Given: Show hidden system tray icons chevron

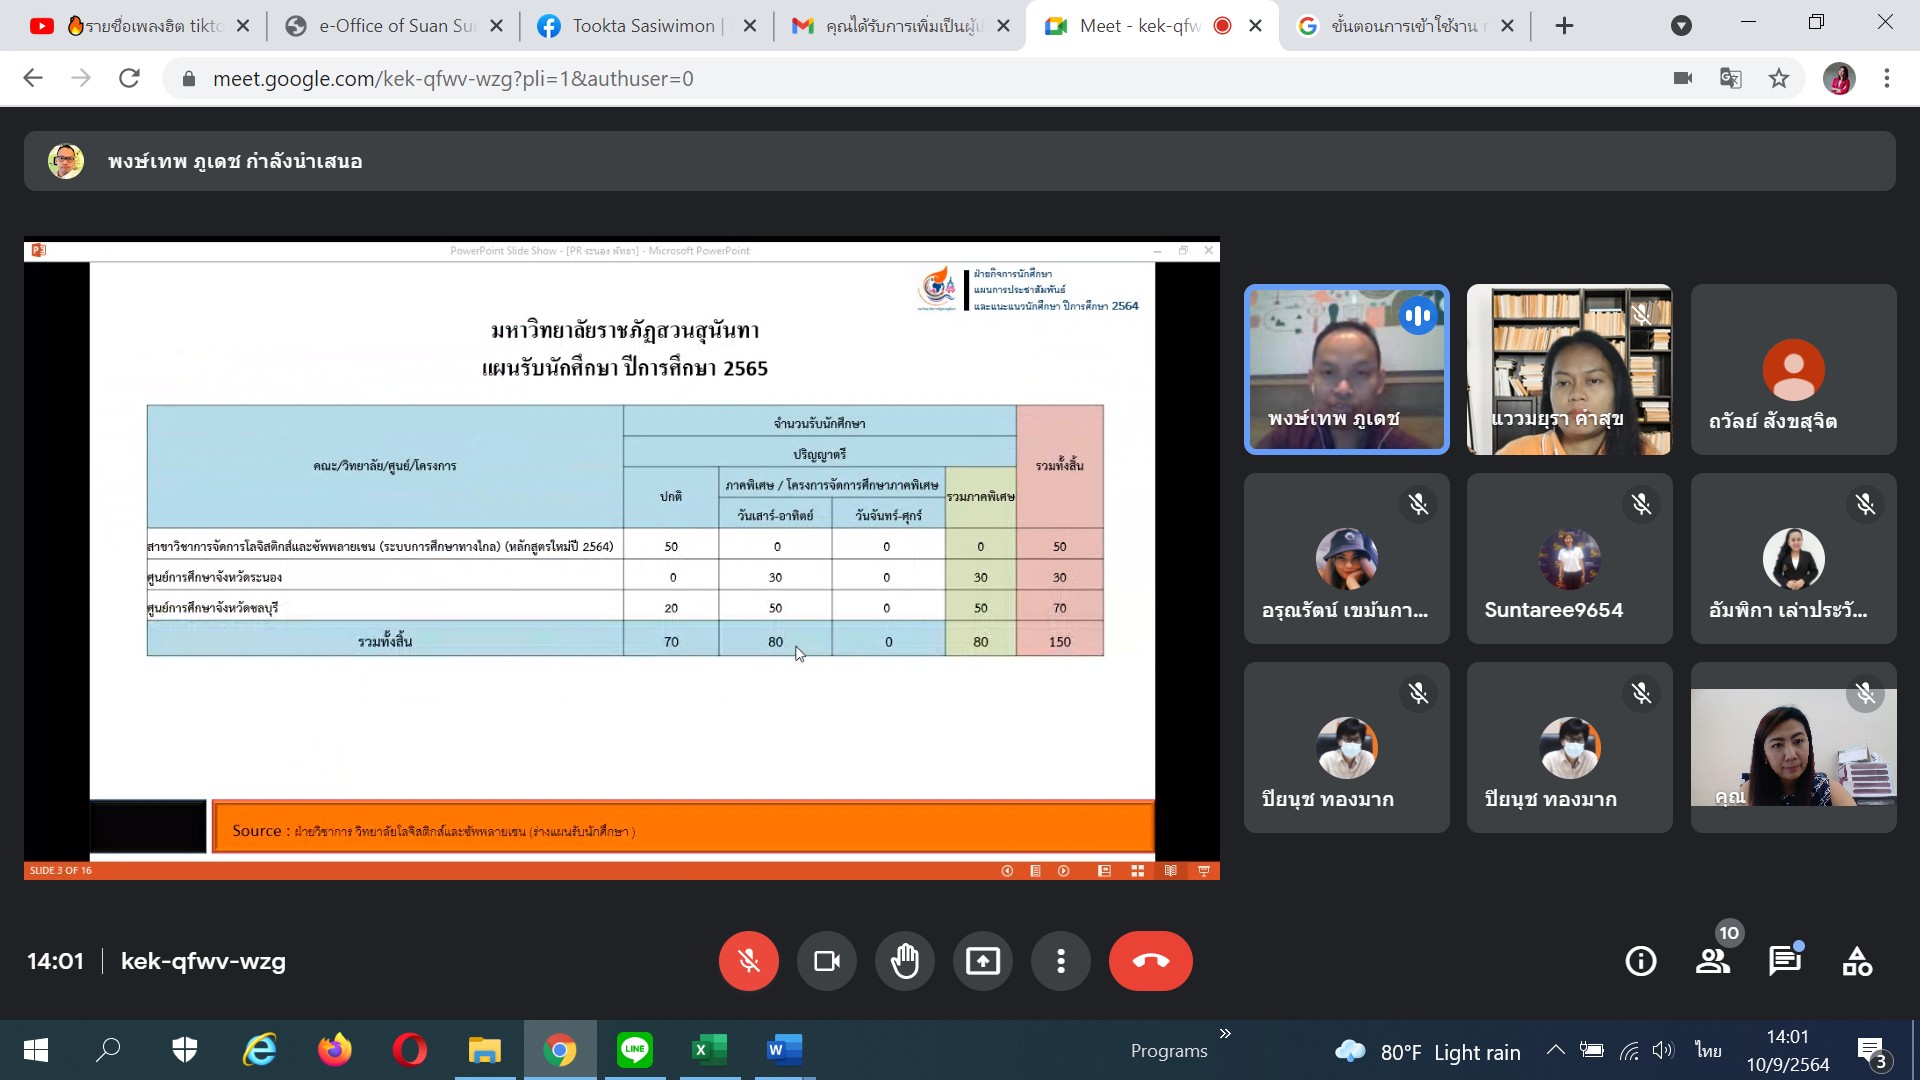Looking at the screenshot, I should [x=1555, y=1050].
